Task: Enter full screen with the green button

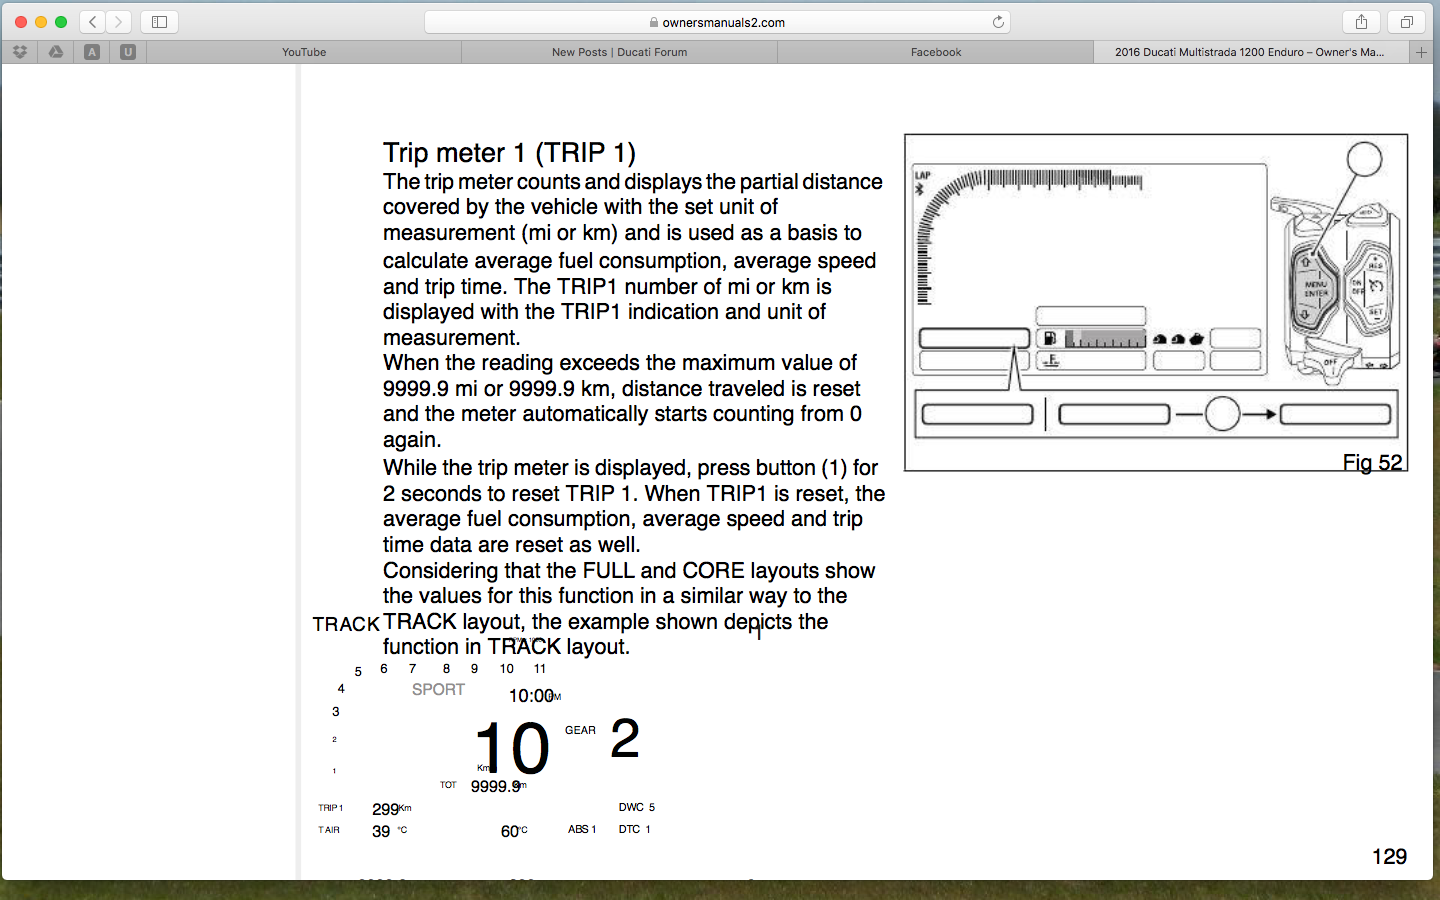Action: click(61, 22)
